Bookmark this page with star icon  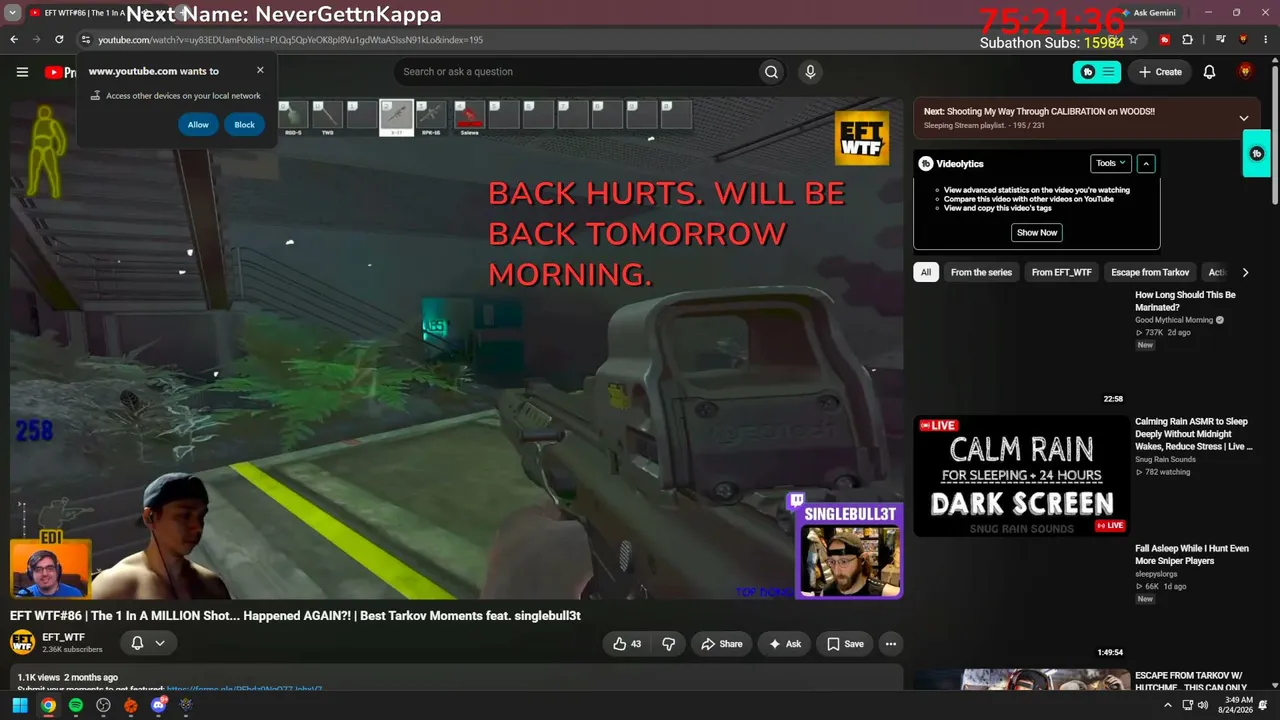[x=1133, y=40]
